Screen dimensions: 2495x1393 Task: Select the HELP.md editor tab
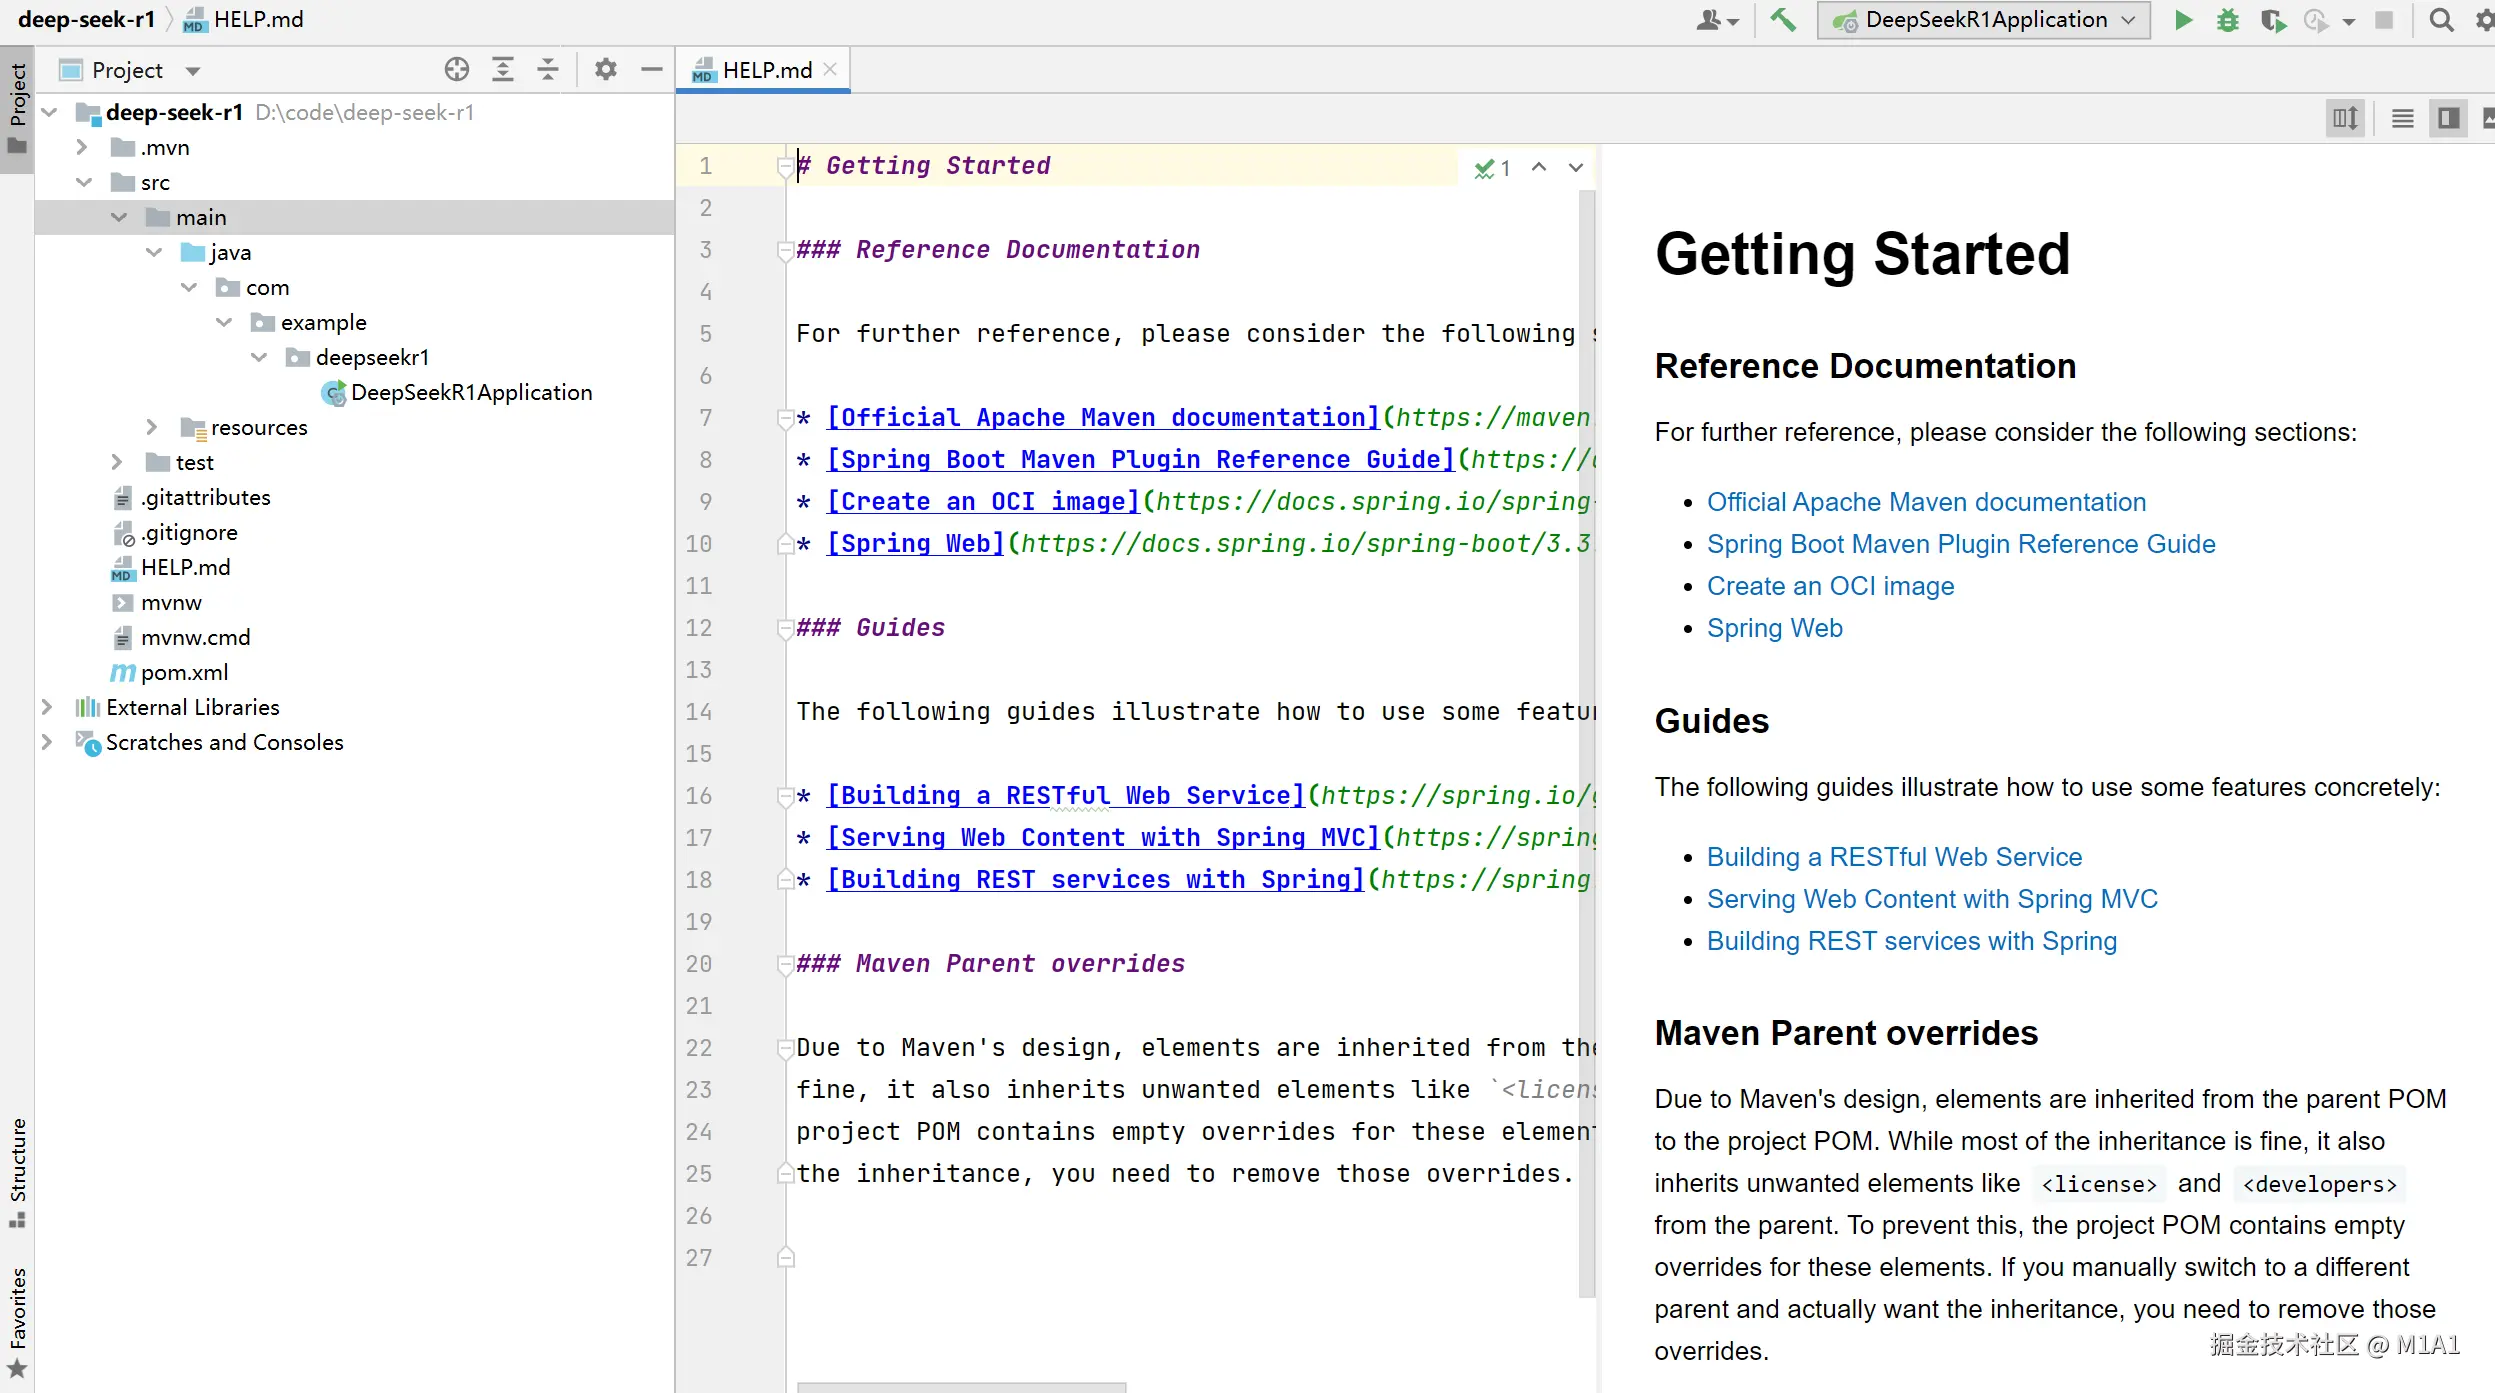coord(766,70)
